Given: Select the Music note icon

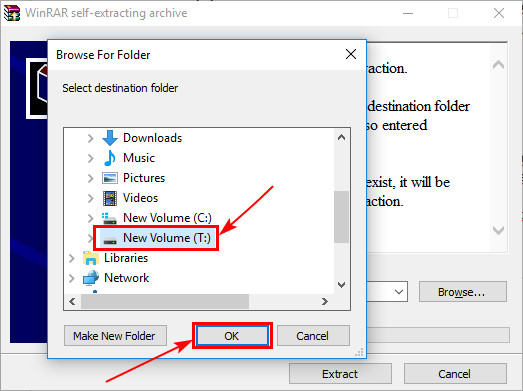Looking at the screenshot, I should pos(110,158).
